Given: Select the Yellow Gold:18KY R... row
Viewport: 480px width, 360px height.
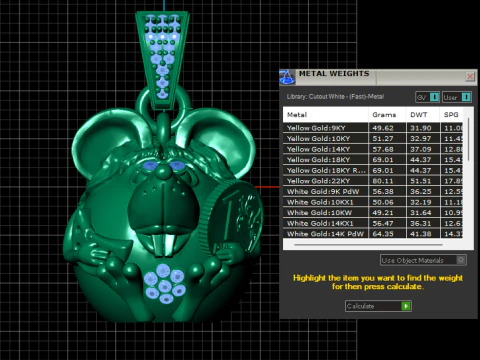Looking at the screenshot, I should [x=373, y=170].
